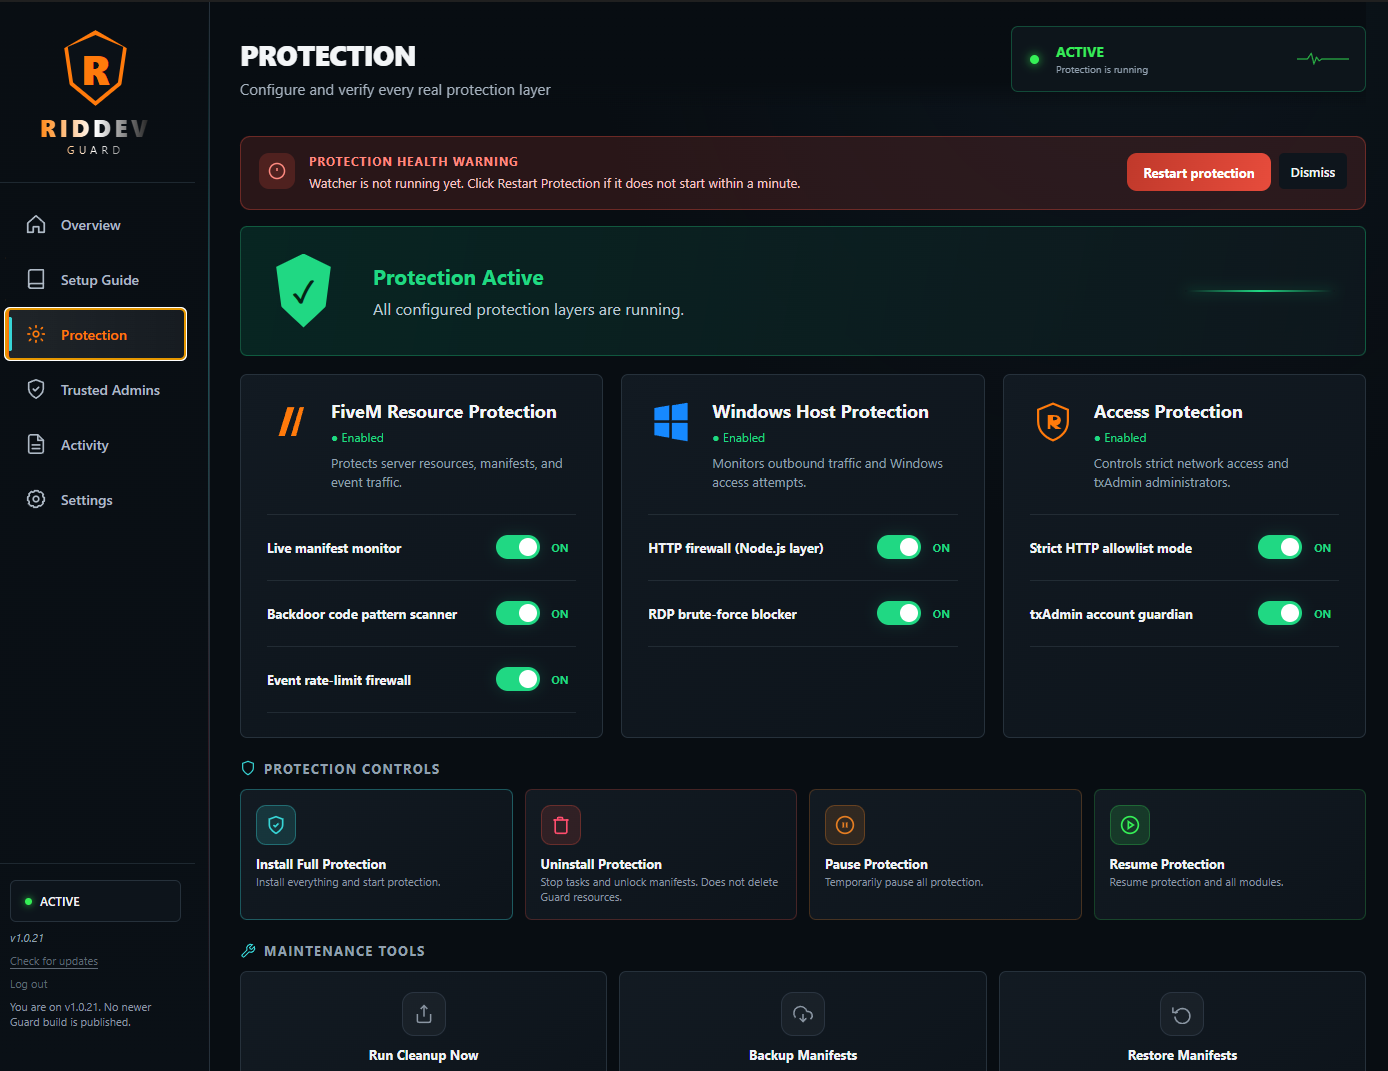Click the Windows Host Protection heading
Screen dimensions: 1388x1071
pyautogui.click(x=820, y=412)
